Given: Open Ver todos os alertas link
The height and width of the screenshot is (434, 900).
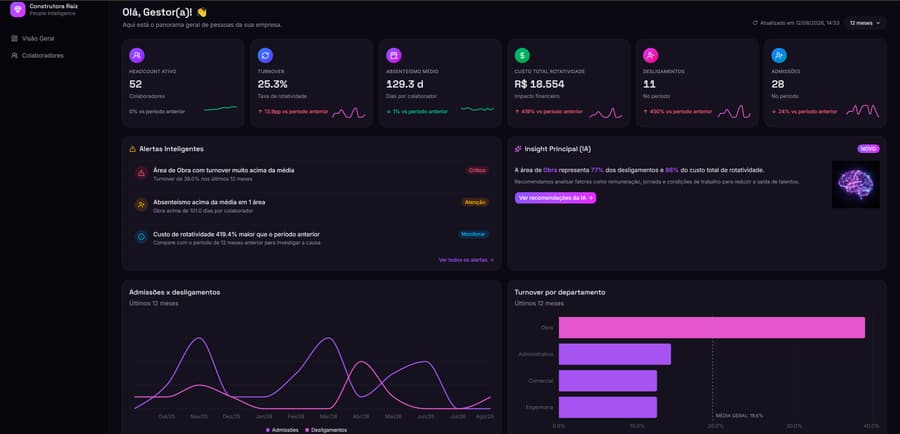Looking at the screenshot, I should point(466,260).
